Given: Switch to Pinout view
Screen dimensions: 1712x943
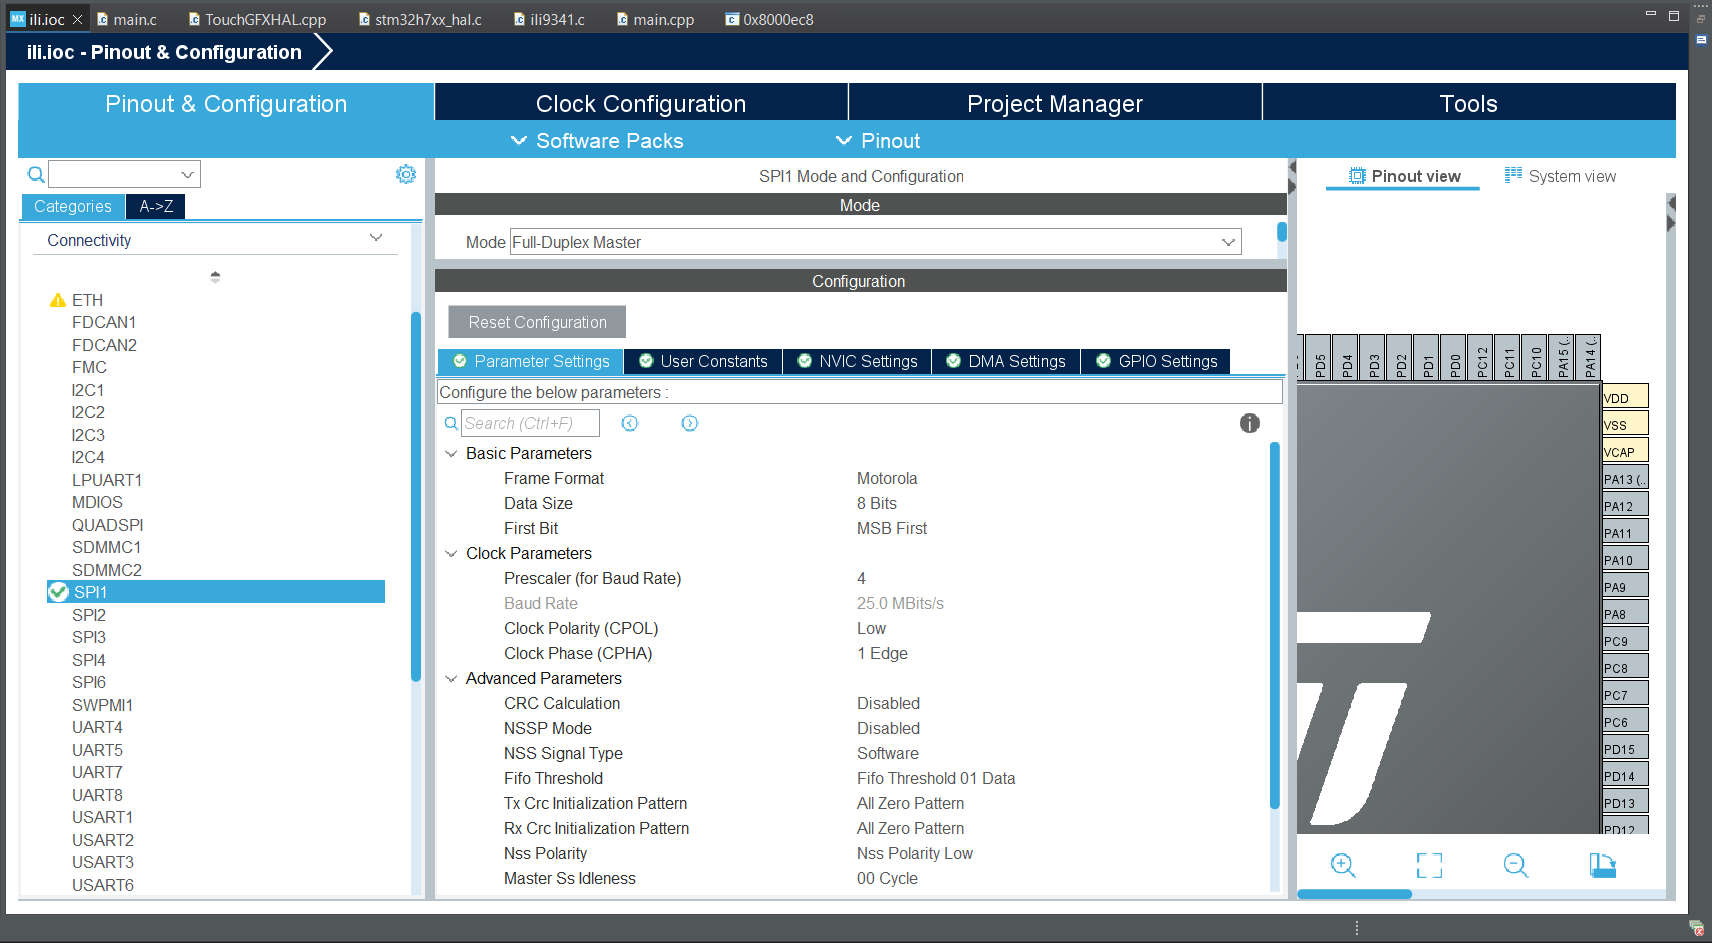Looking at the screenshot, I should pos(1403,175).
